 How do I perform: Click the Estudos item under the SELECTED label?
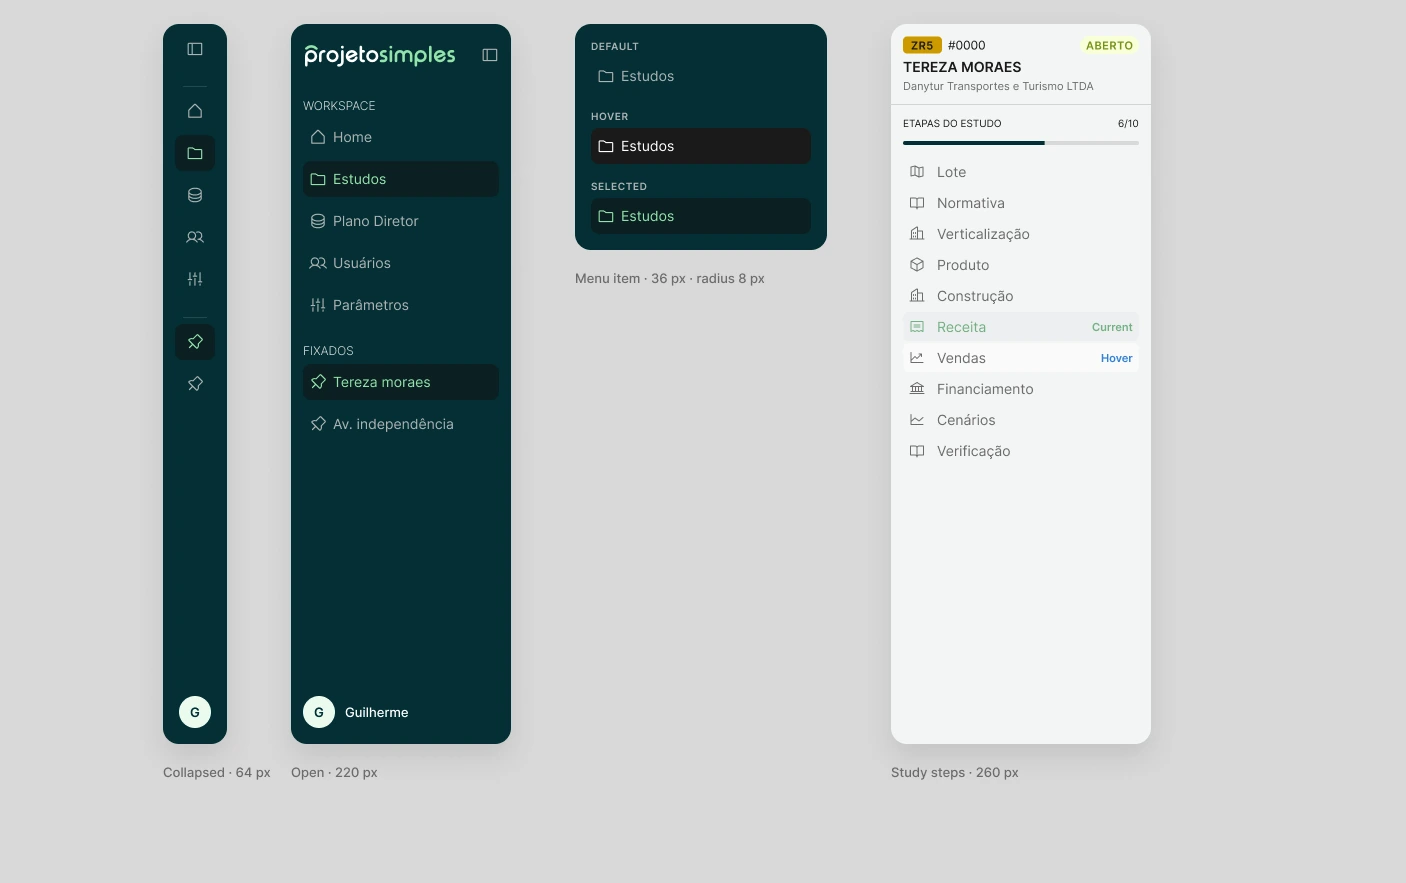click(x=701, y=216)
